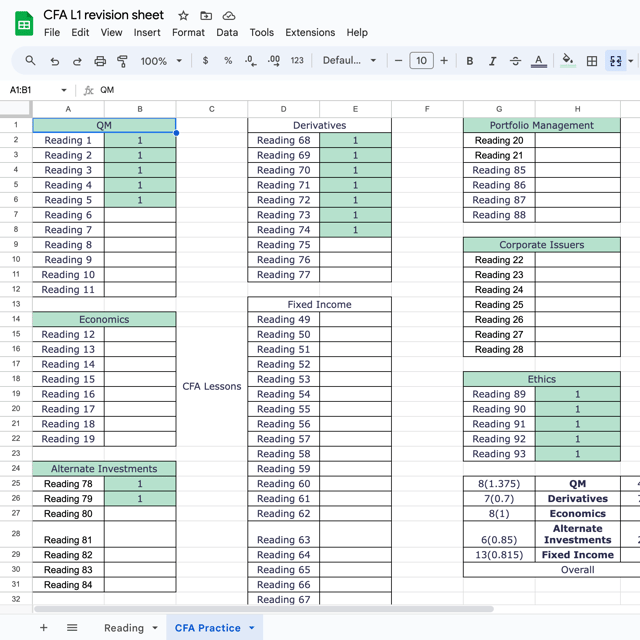Open the View menu
Screen dimensions: 640x640
pos(111,33)
